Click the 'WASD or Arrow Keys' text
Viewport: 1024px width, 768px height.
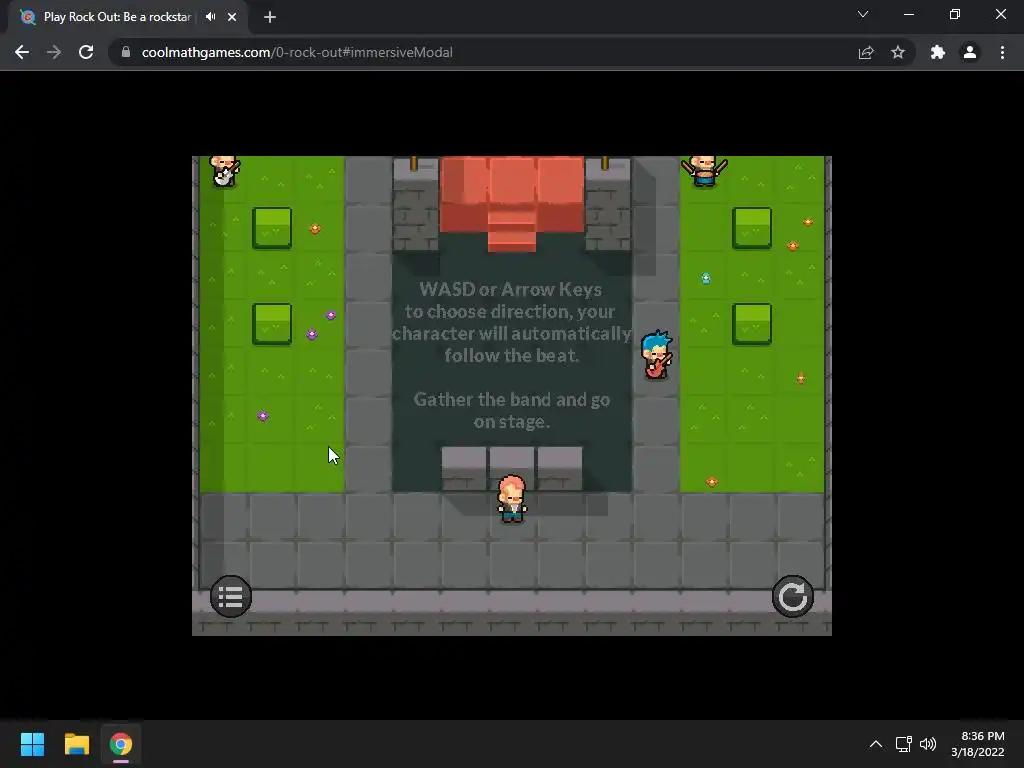511,289
